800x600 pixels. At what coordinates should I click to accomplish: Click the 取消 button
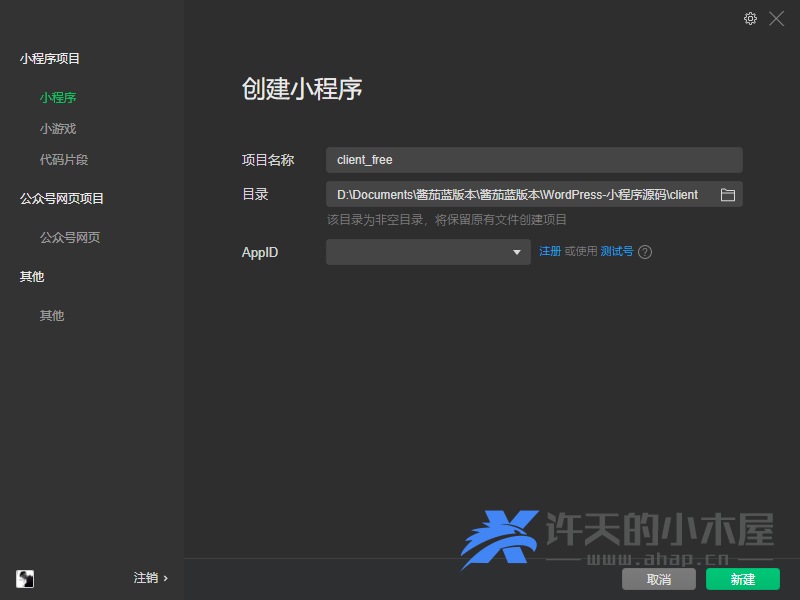659,579
